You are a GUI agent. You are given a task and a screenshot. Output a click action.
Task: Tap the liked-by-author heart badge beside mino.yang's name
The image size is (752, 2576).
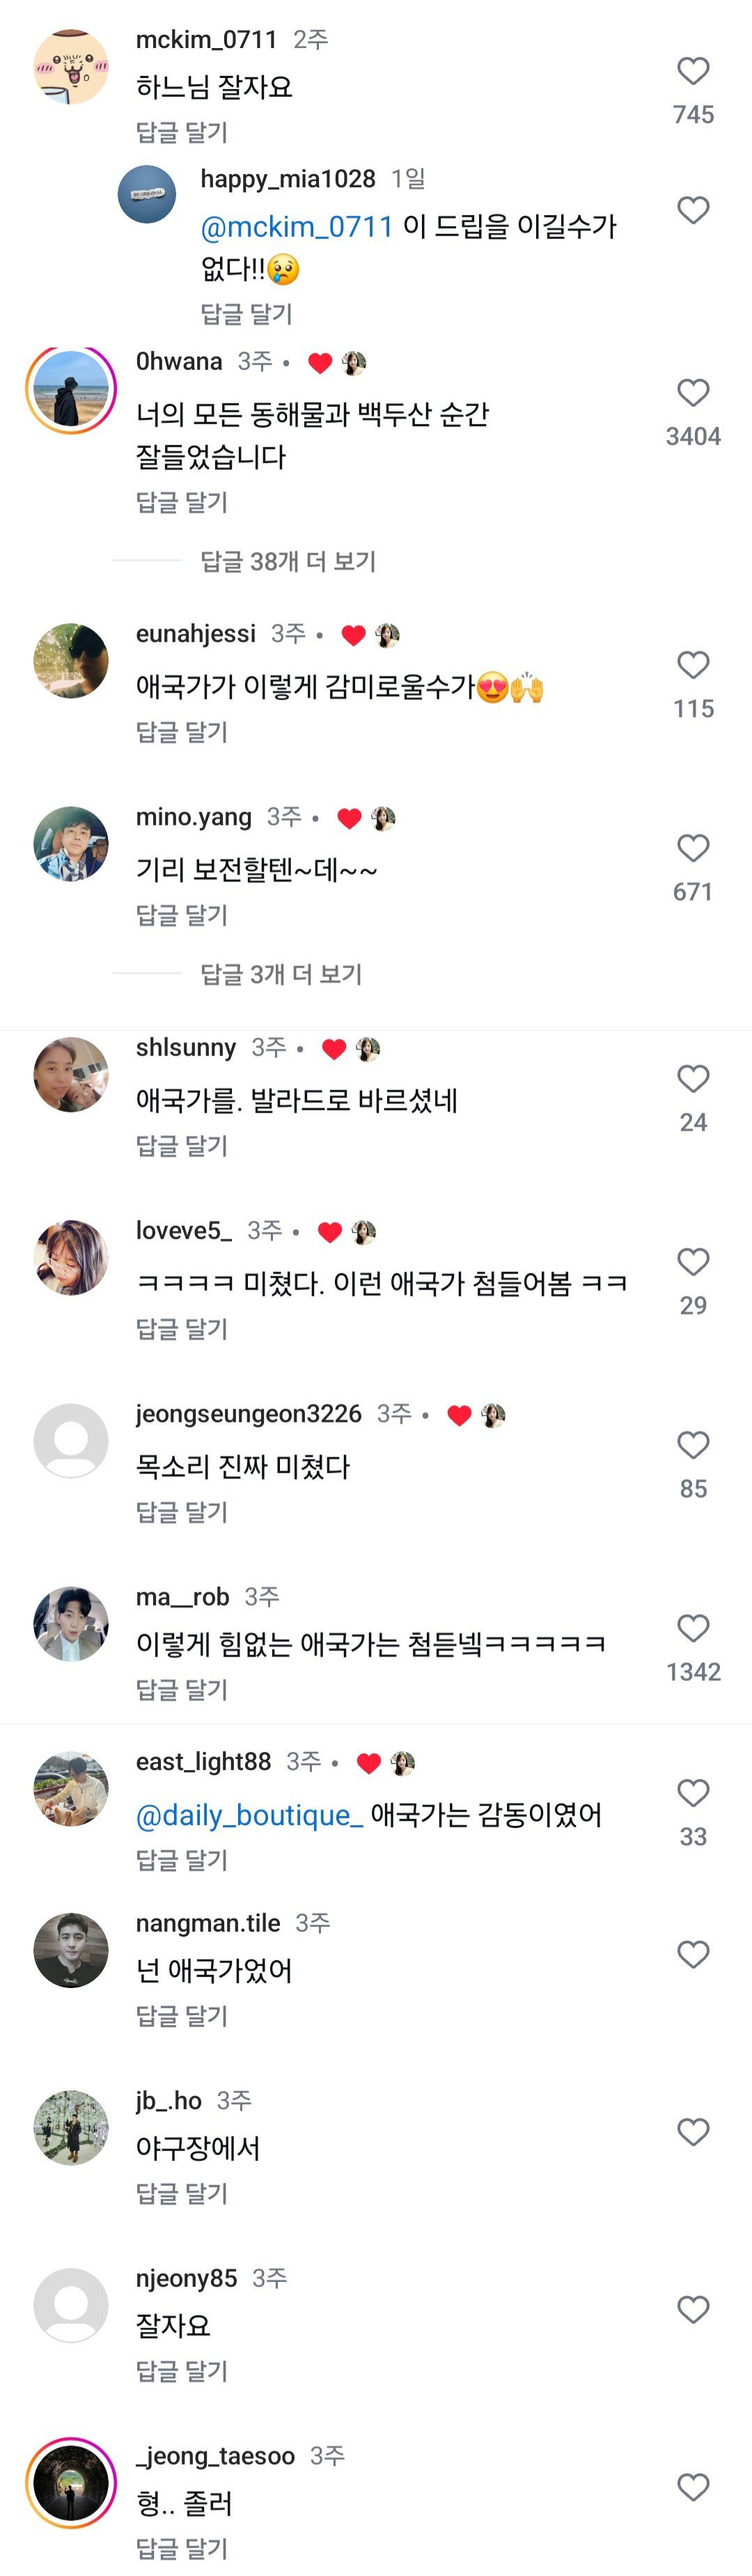click(x=349, y=817)
